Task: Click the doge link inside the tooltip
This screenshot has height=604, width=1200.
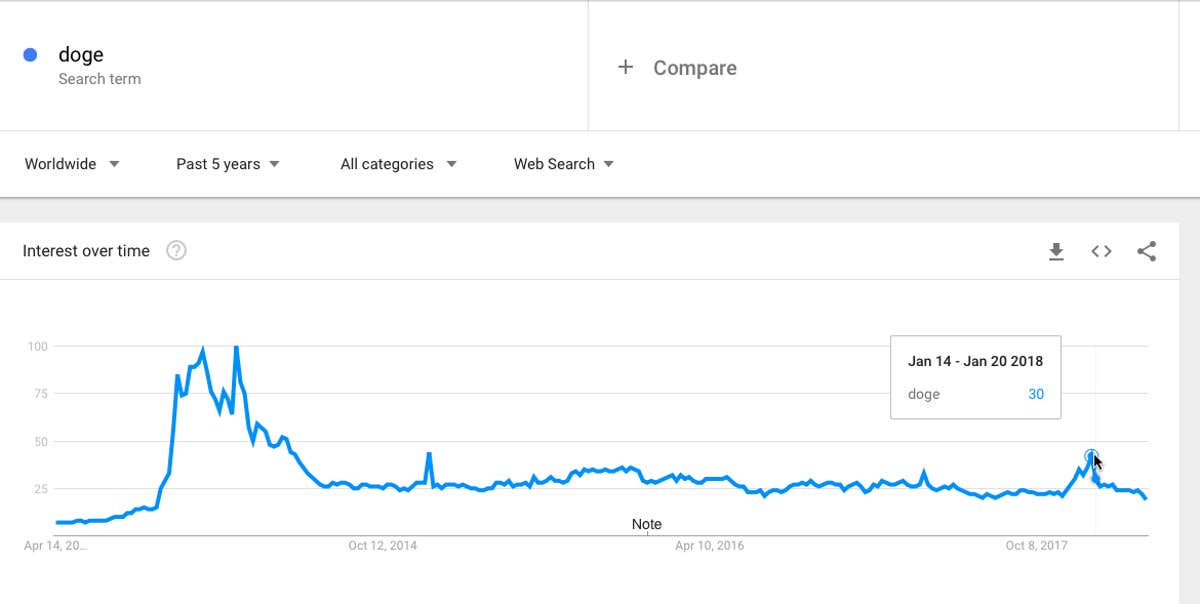Action: [x=926, y=394]
